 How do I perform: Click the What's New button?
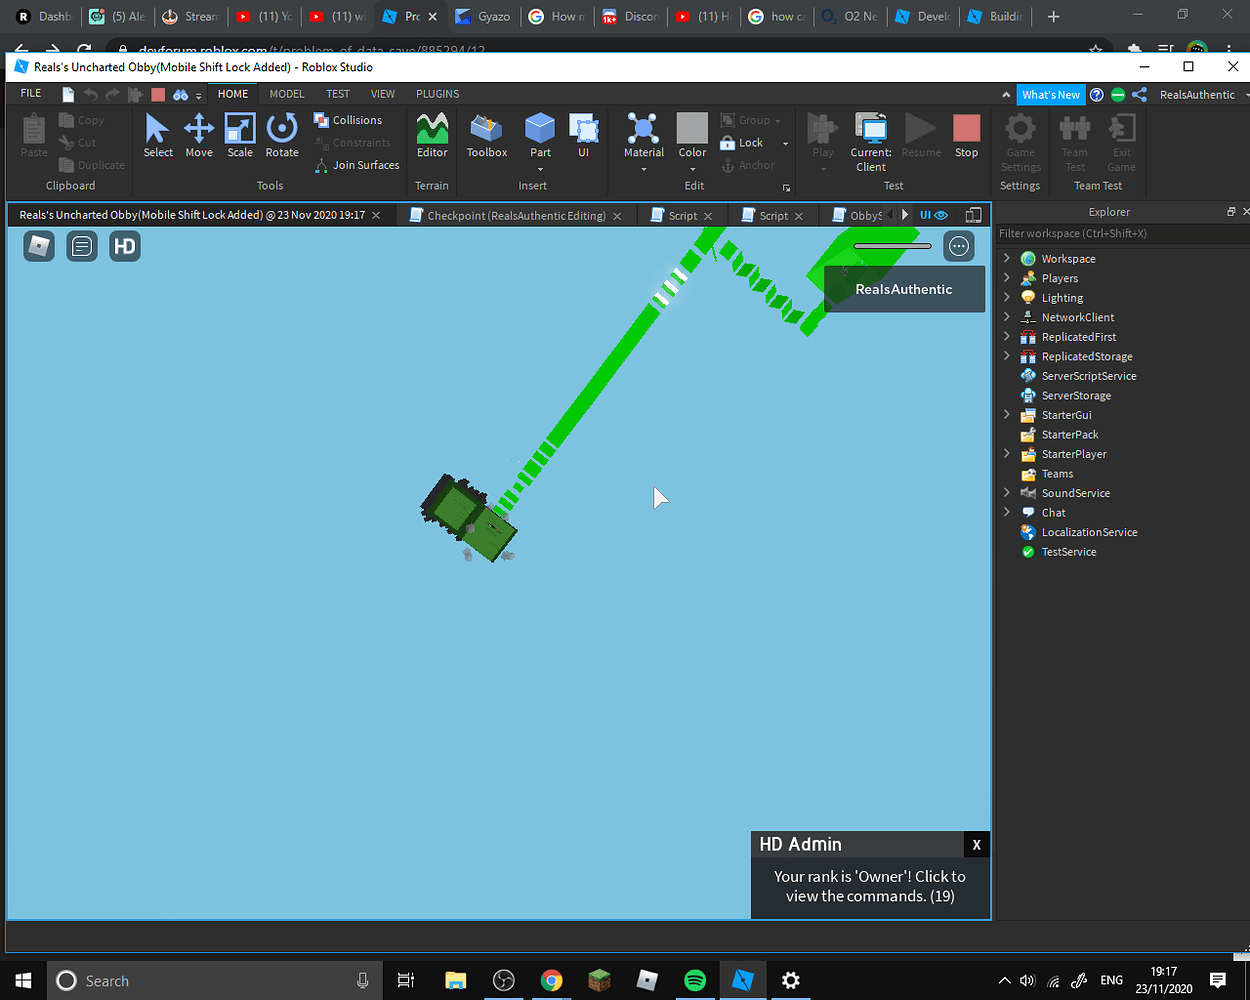pos(1051,95)
